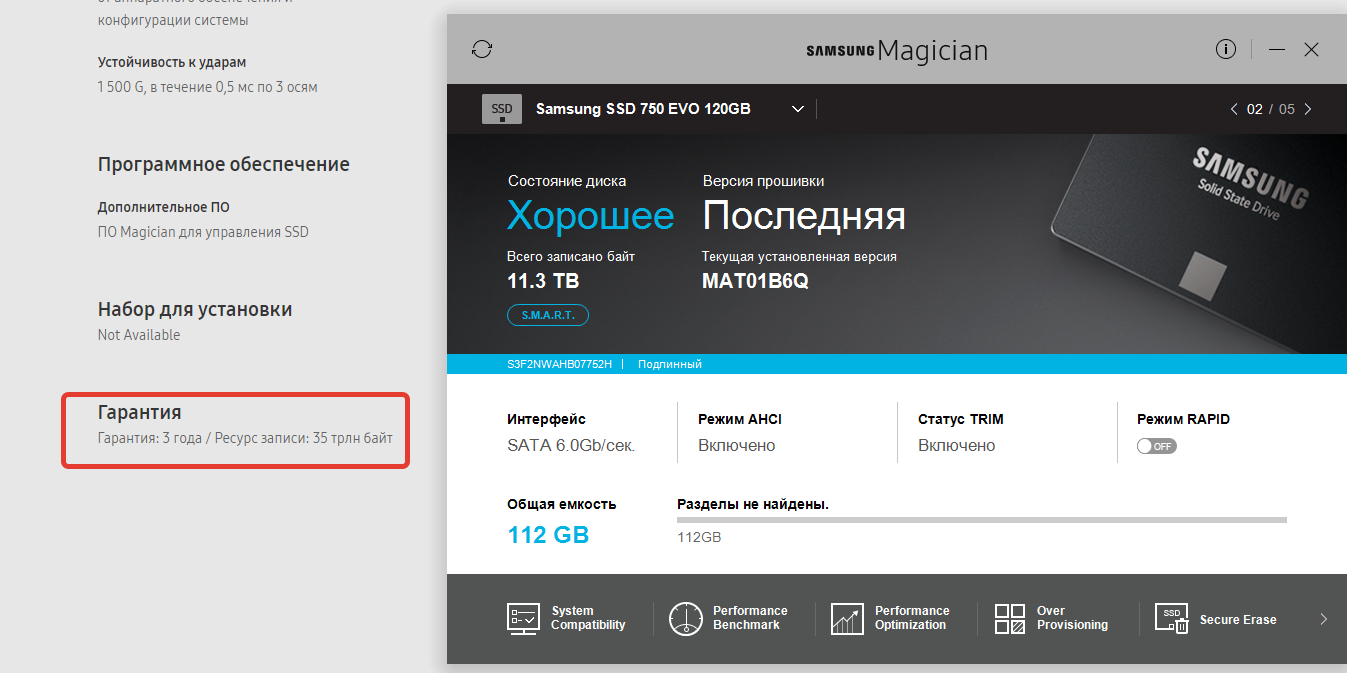Click the refresh icon in Samsung Magician
This screenshot has height=673, width=1347.
click(x=482, y=49)
